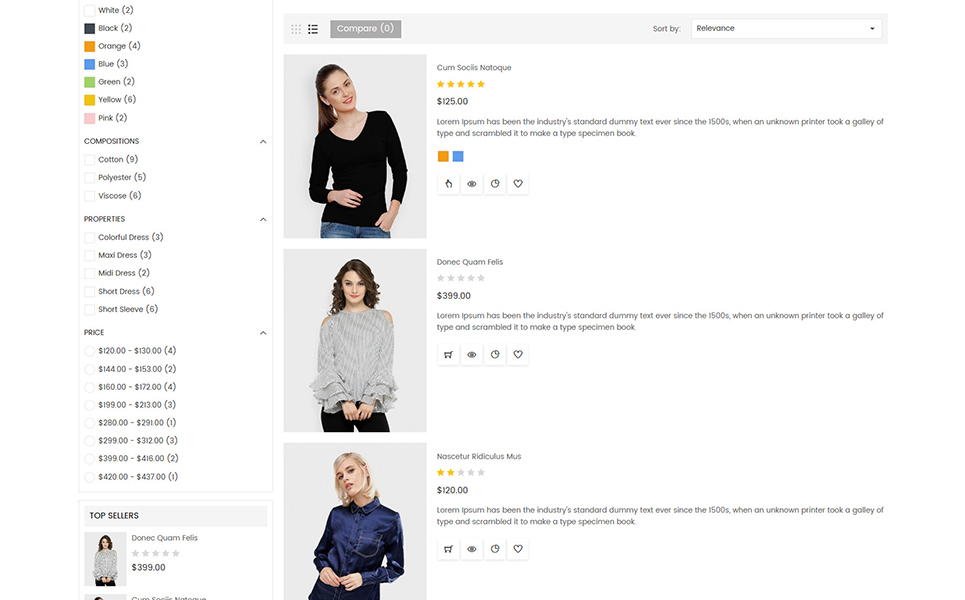
Task: Filter by Orange color swatch
Action: [x=89, y=46]
